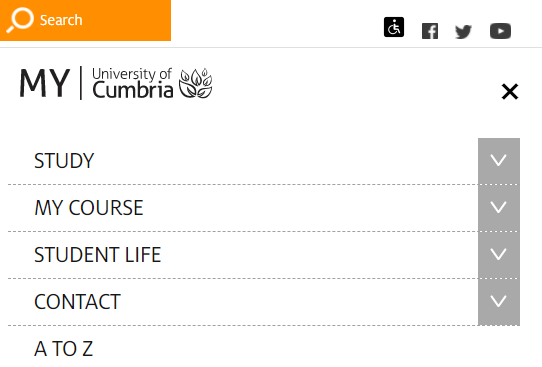Click the University of Cumbria wordmark
Screen dimensions: 542x367
tap(132, 83)
